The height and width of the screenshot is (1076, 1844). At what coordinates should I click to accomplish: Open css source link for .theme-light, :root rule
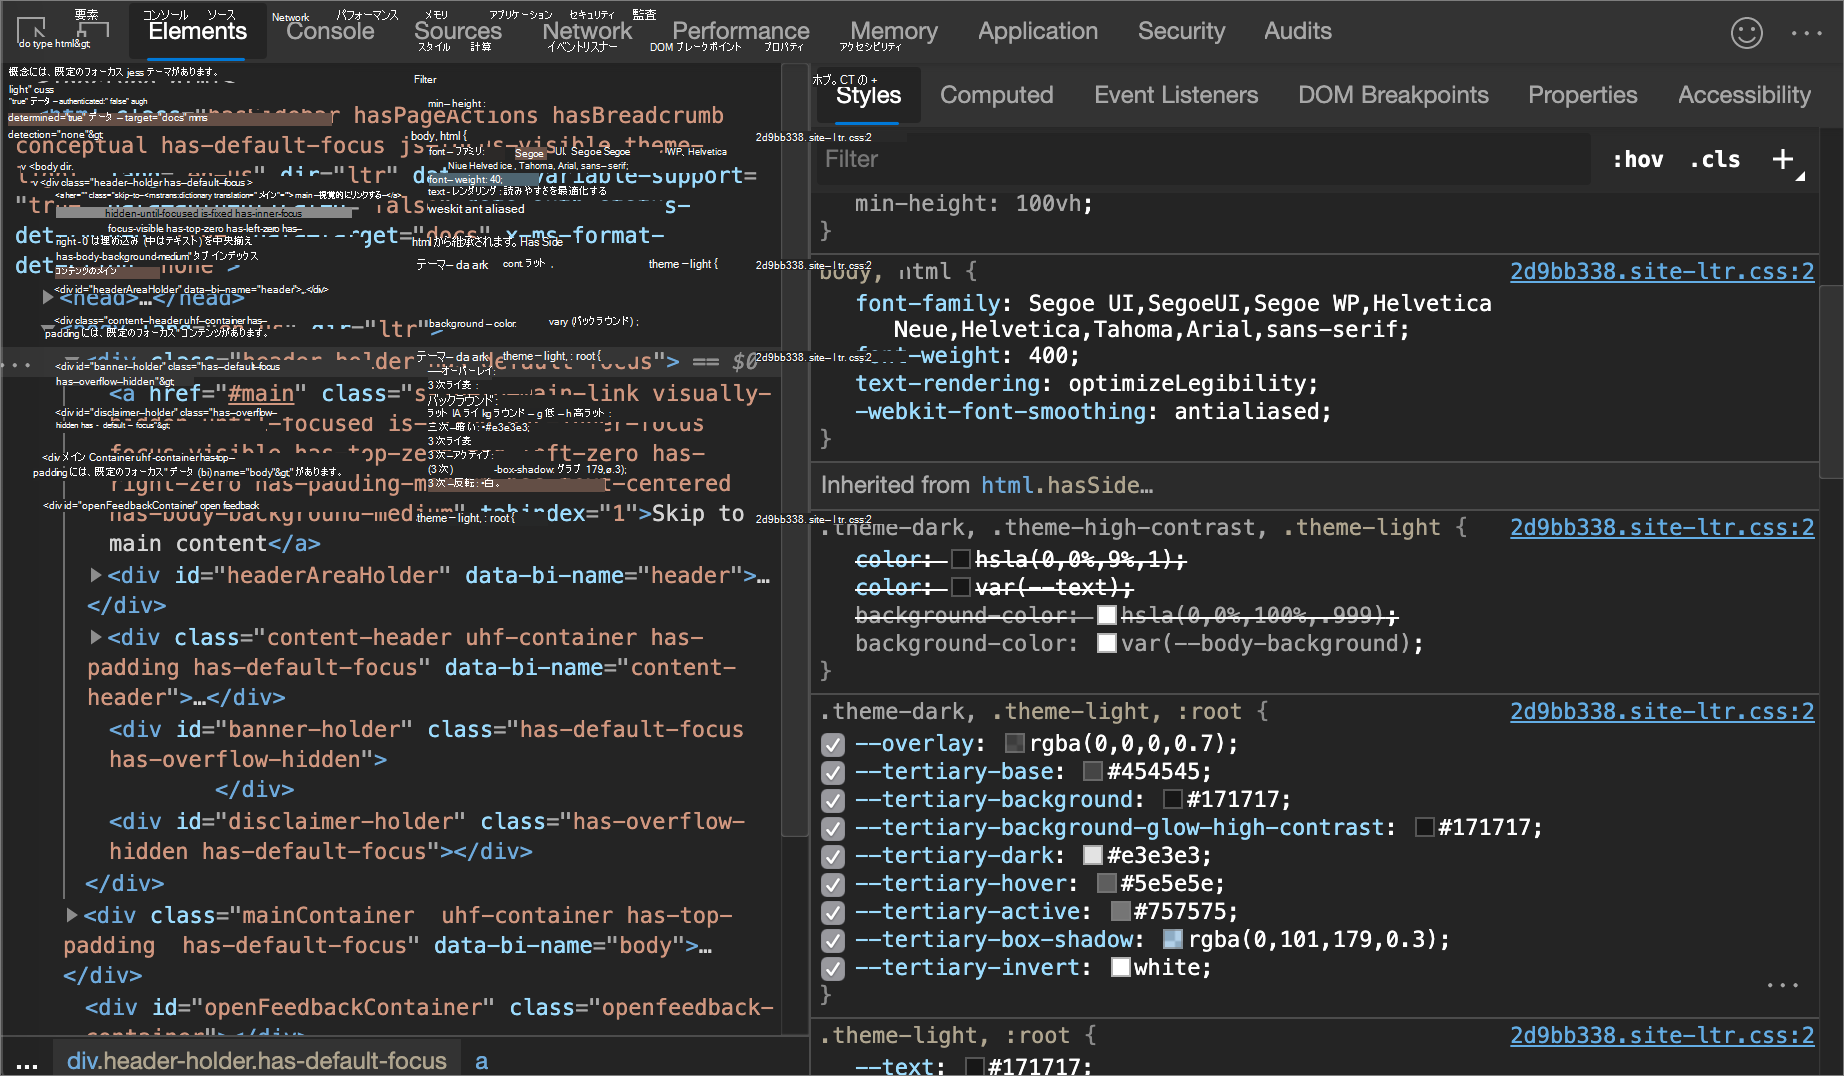1662,1035
